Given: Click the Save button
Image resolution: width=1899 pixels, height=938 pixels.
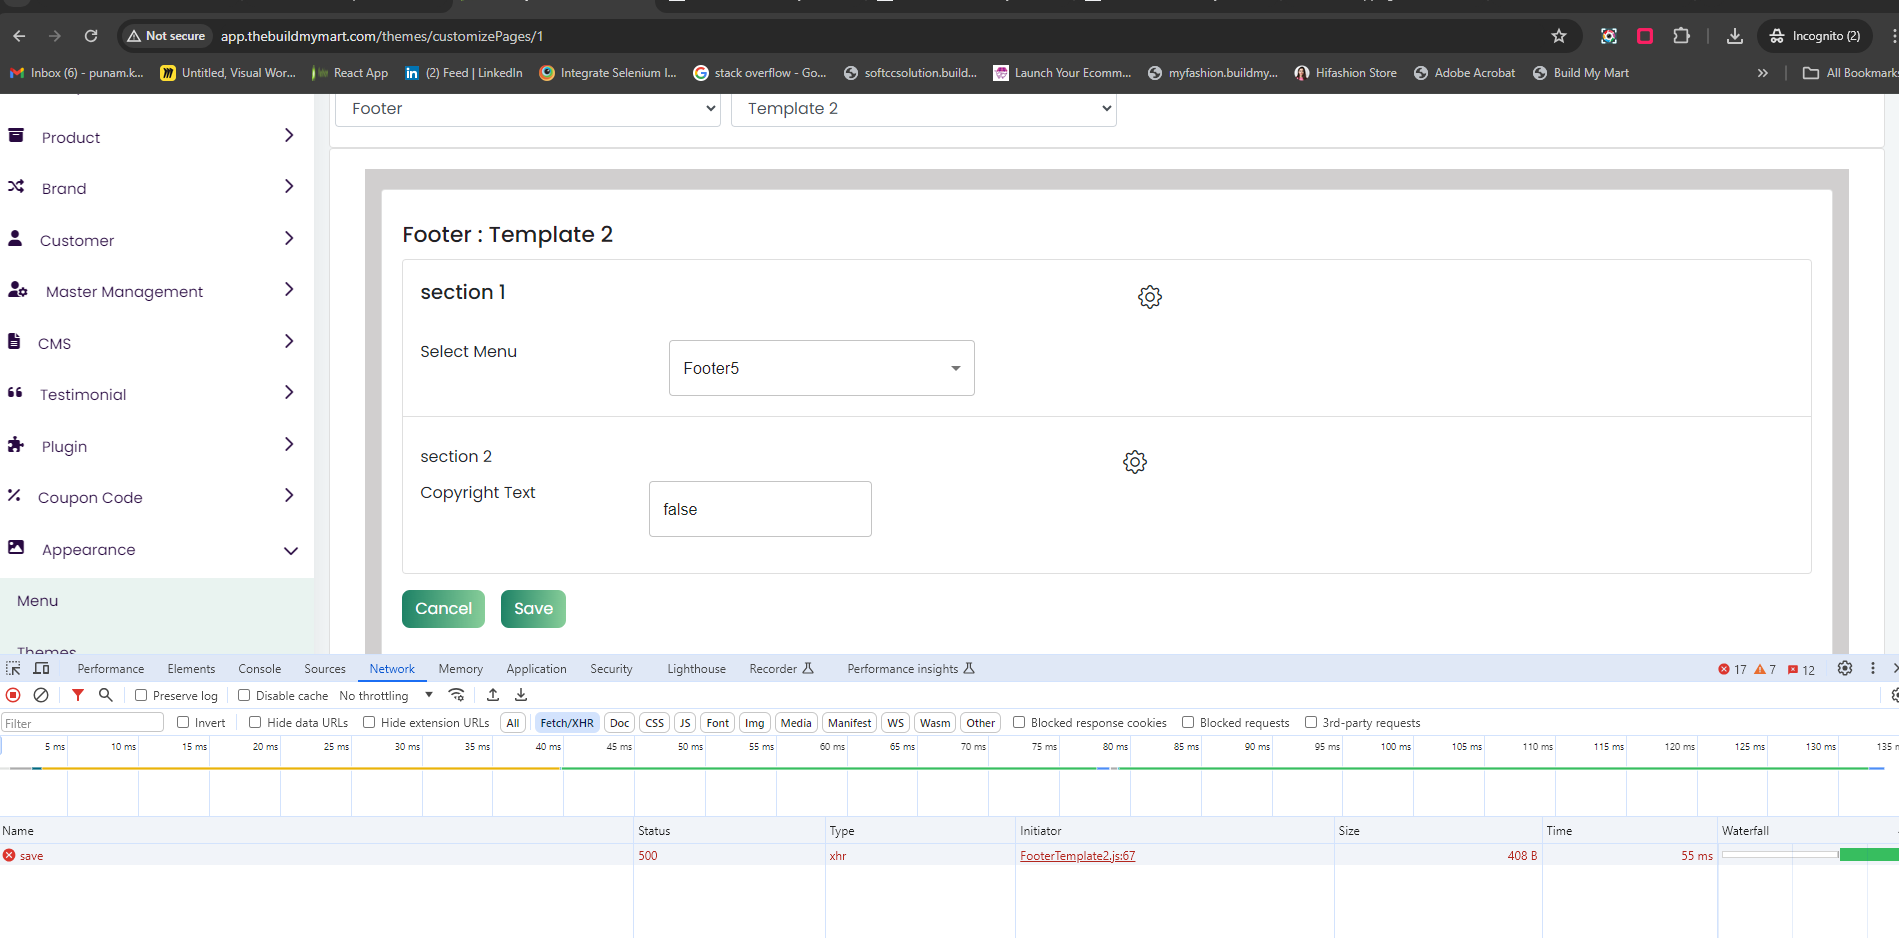Looking at the screenshot, I should coord(533,609).
